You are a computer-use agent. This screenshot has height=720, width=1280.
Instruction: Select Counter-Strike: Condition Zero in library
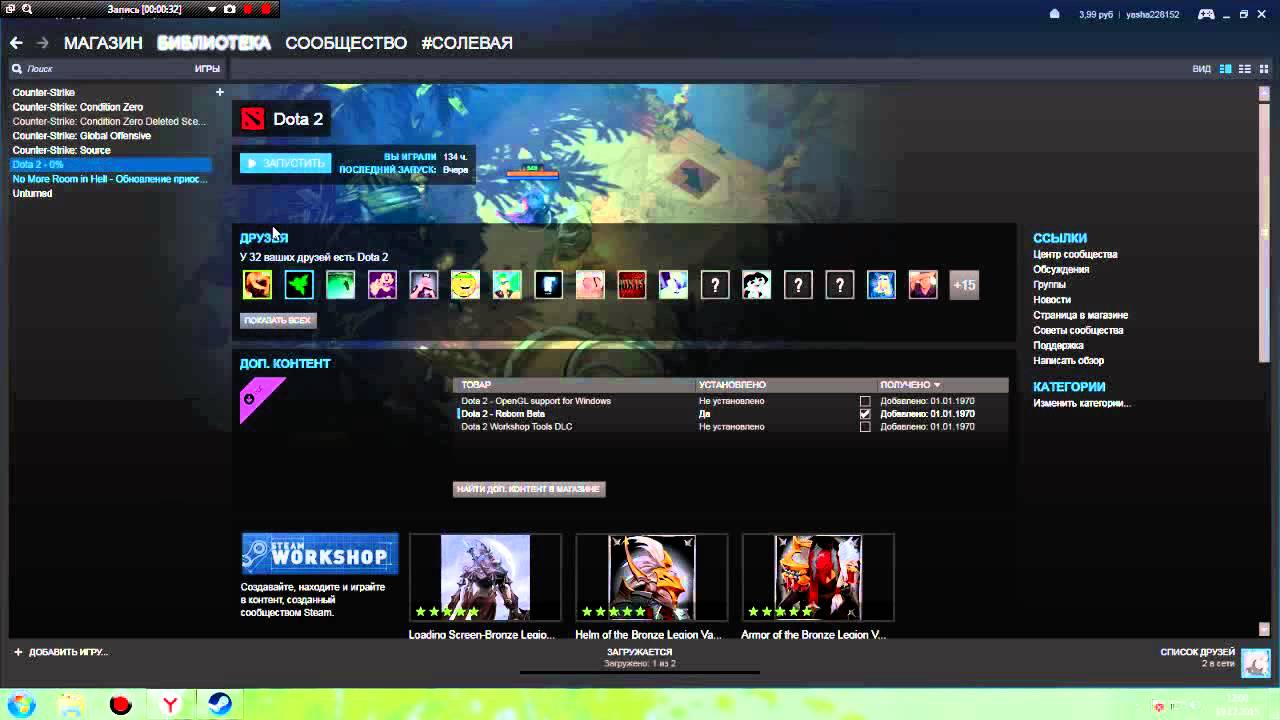77,107
